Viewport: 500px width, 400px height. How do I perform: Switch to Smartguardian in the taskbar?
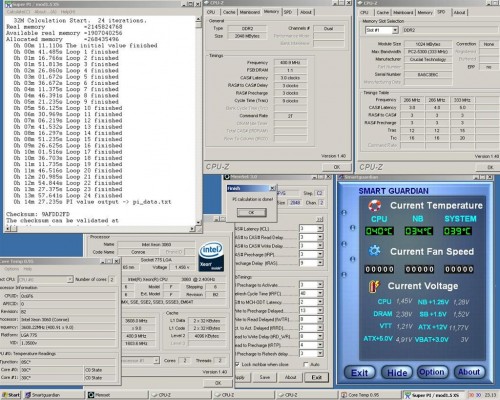52,395
